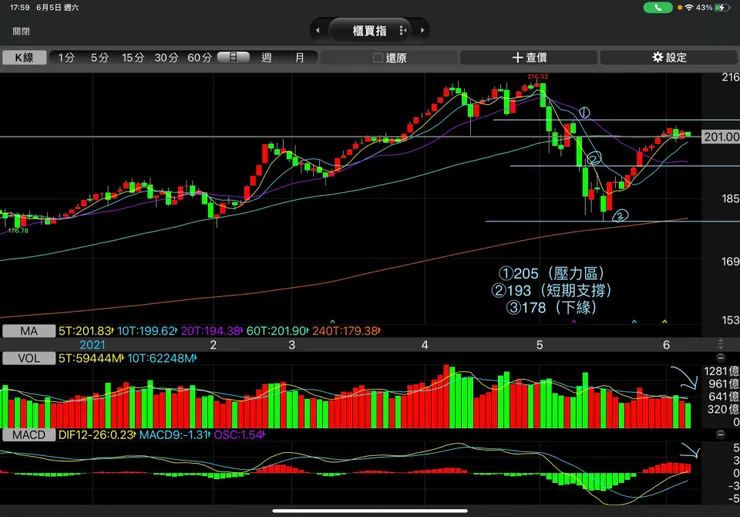The height and width of the screenshot is (517, 740).
Task: Switch to 60分 timeframe
Action: 200,58
